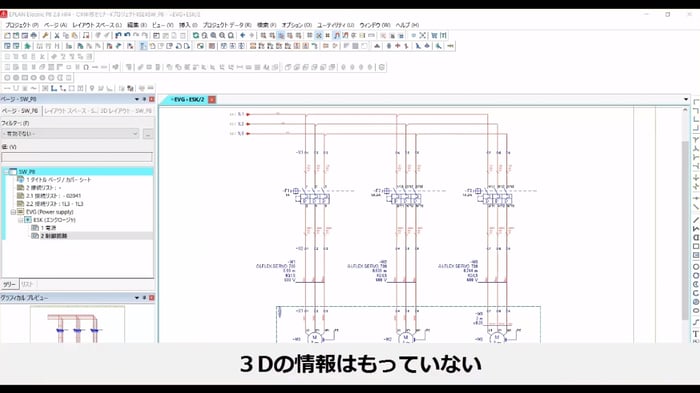700x393 pixels.
Task: Toggle pin on the ページ panel header
Action: [x=144, y=99]
